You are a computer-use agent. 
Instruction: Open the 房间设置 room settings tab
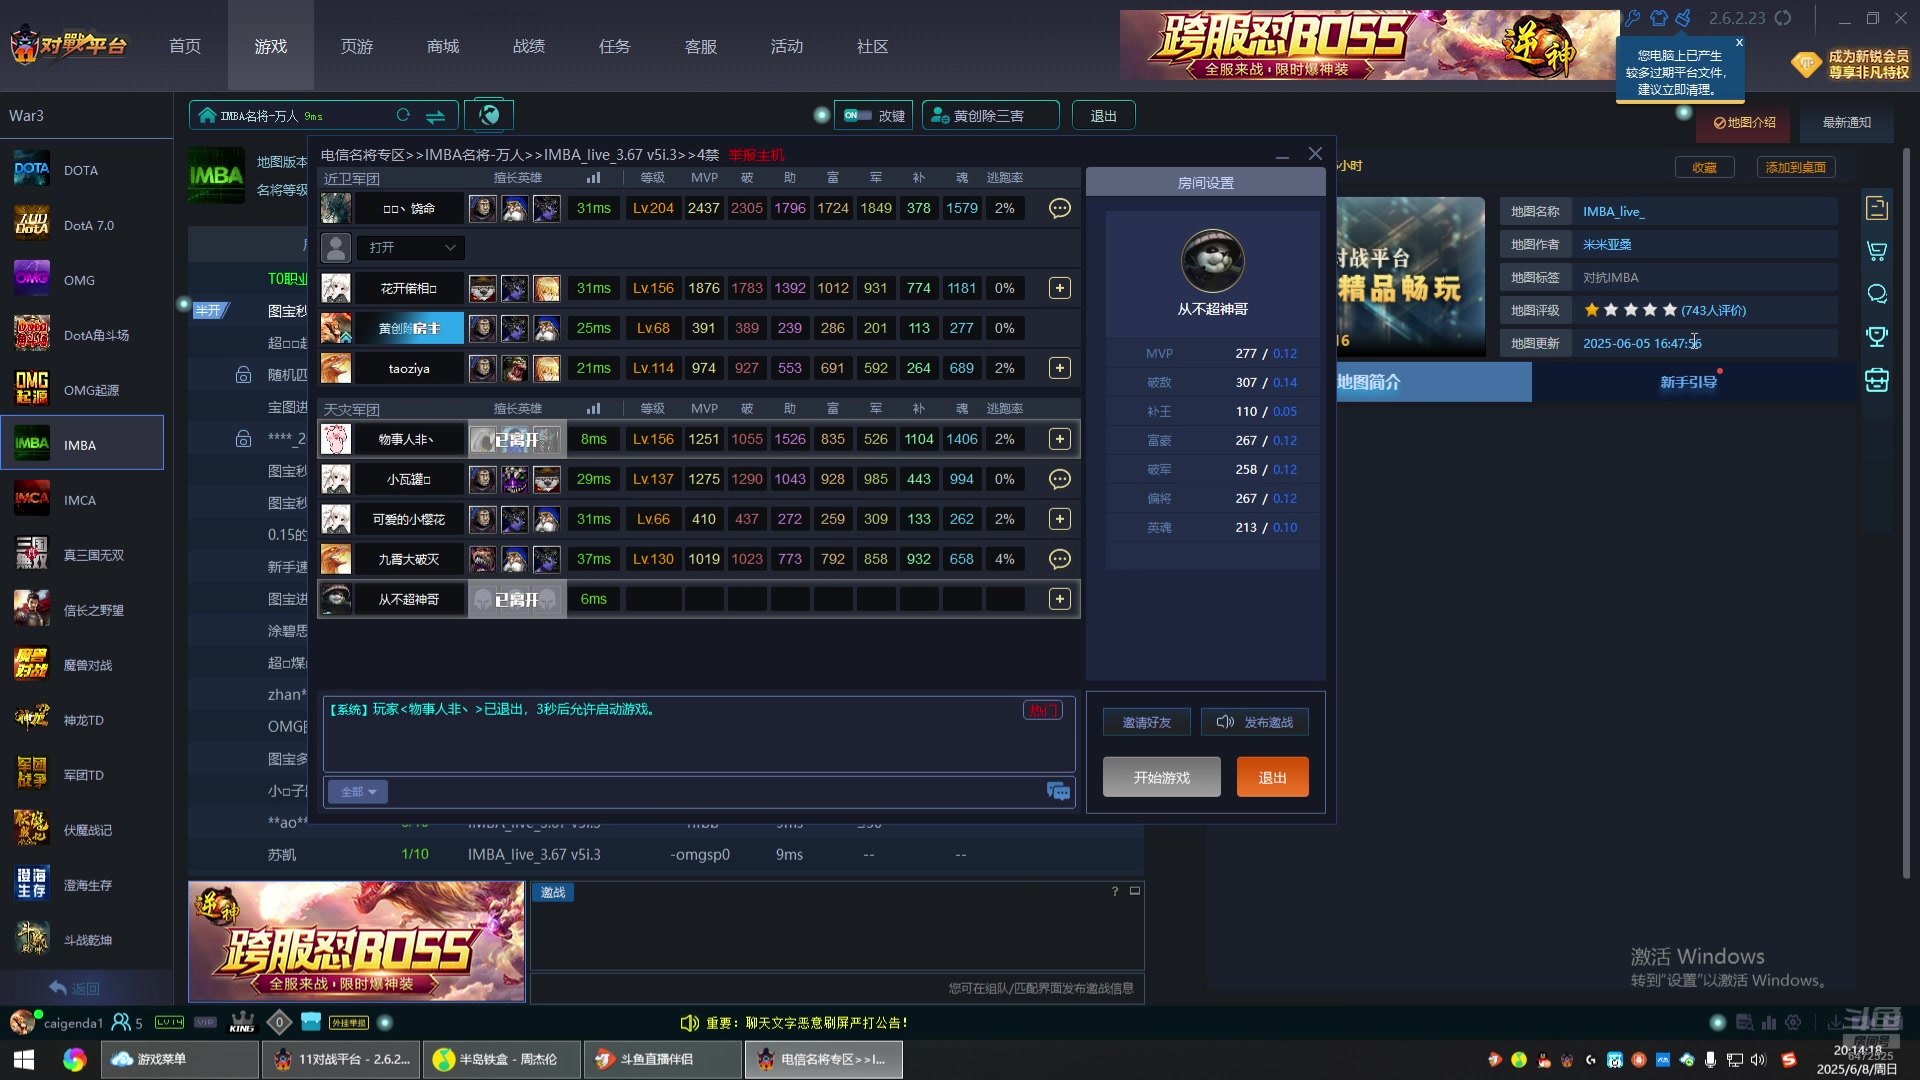click(x=1206, y=183)
